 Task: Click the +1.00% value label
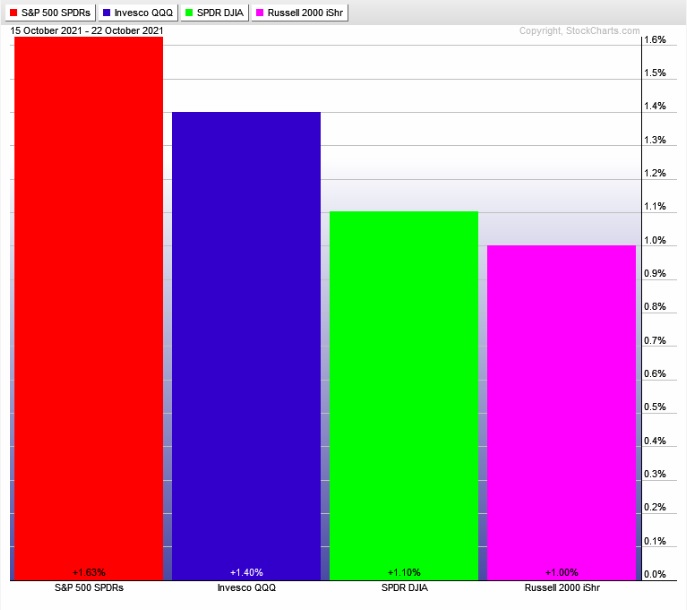[x=562, y=572]
